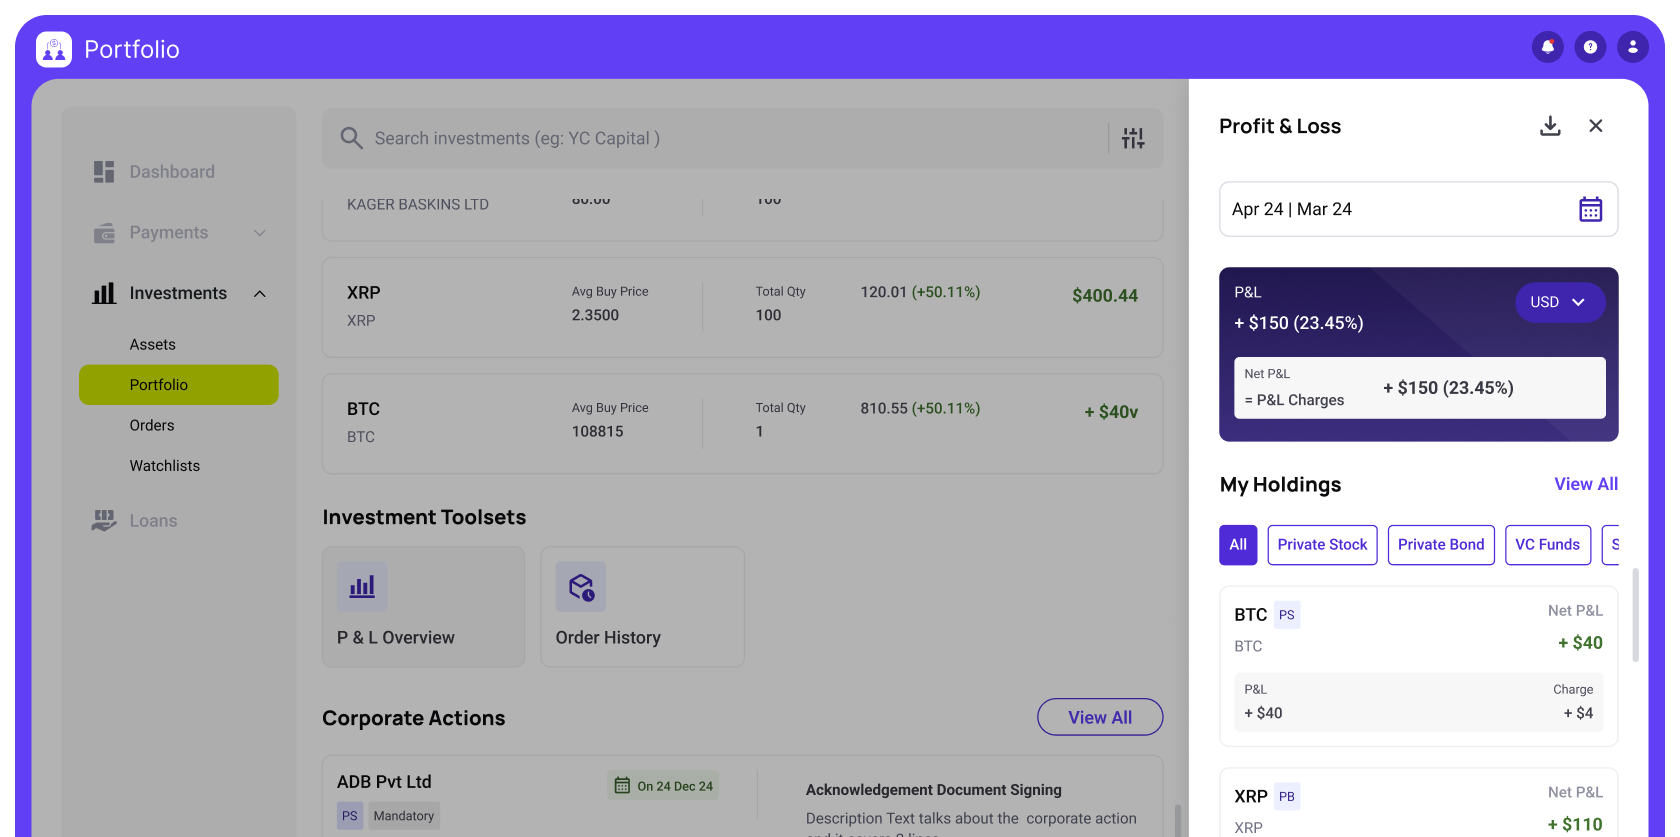Open the XRP investment row
The width and height of the screenshot is (1680, 837).
742,307
